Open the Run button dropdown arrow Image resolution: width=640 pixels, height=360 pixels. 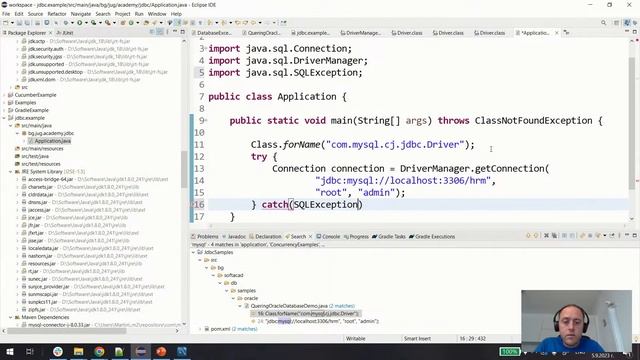coord(86,23)
